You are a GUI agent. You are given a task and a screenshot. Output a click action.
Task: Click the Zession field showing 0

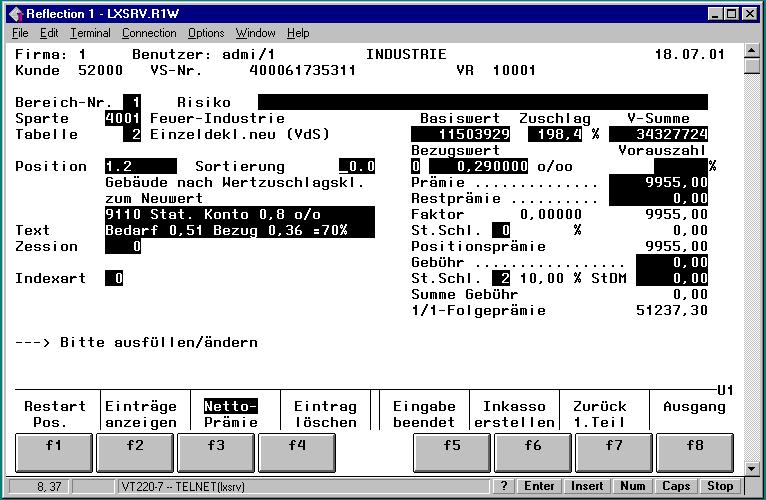(123, 246)
